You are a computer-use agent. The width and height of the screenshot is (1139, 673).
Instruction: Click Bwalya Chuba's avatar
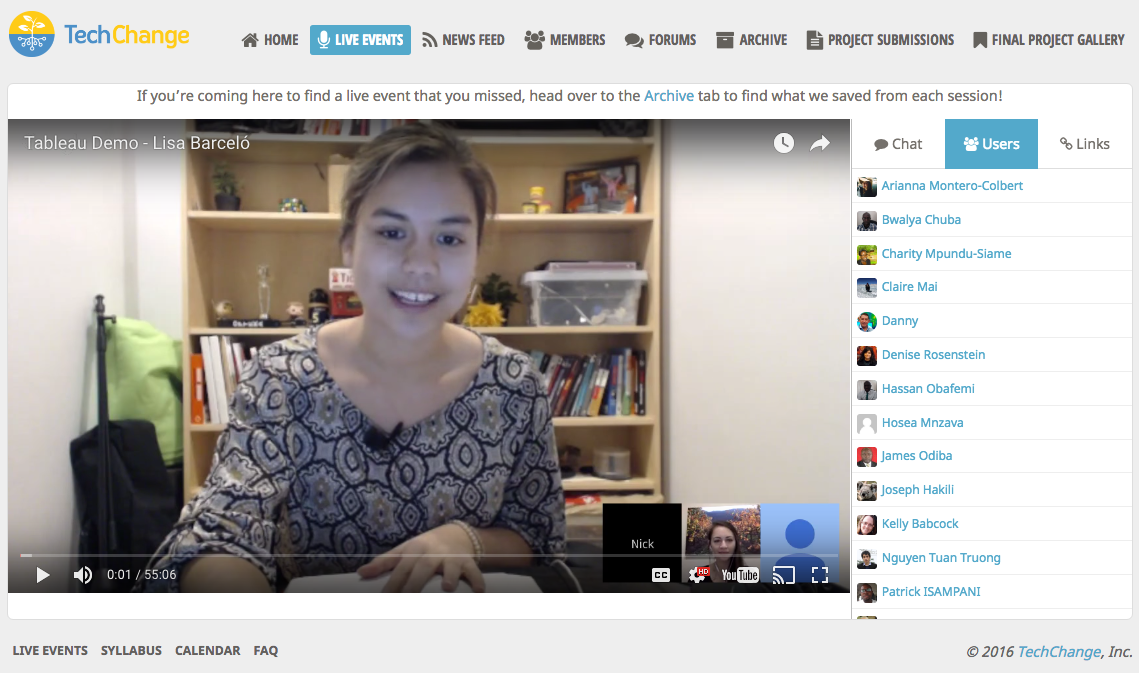coord(867,220)
